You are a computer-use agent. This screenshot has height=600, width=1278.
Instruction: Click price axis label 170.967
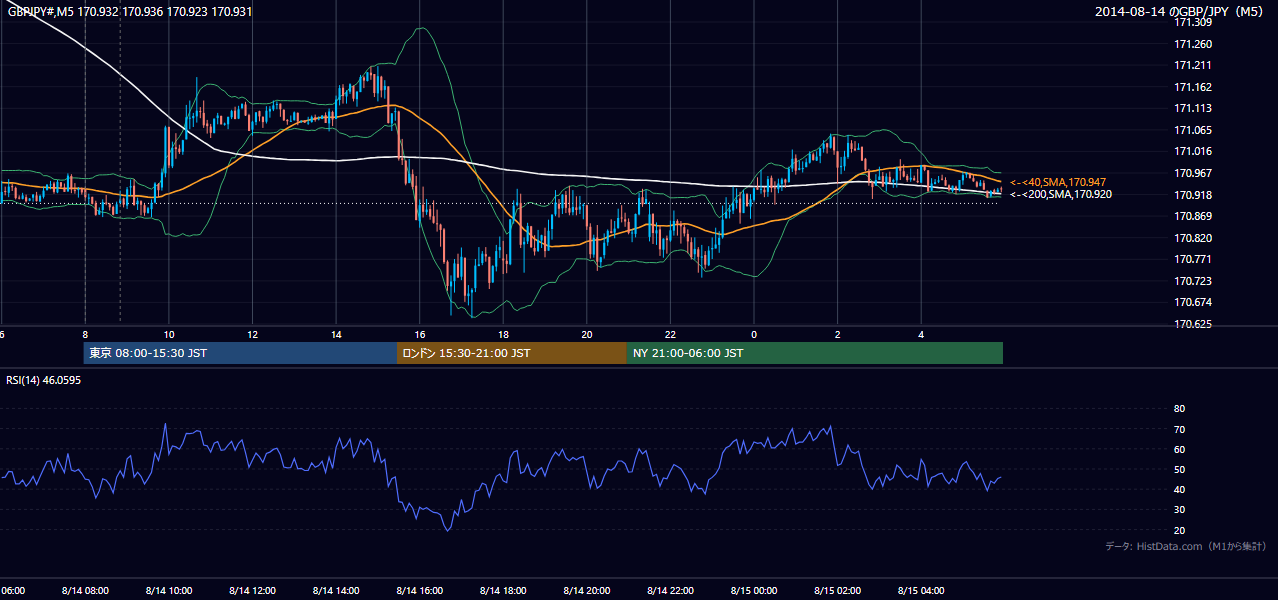pyautogui.click(x=1193, y=173)
